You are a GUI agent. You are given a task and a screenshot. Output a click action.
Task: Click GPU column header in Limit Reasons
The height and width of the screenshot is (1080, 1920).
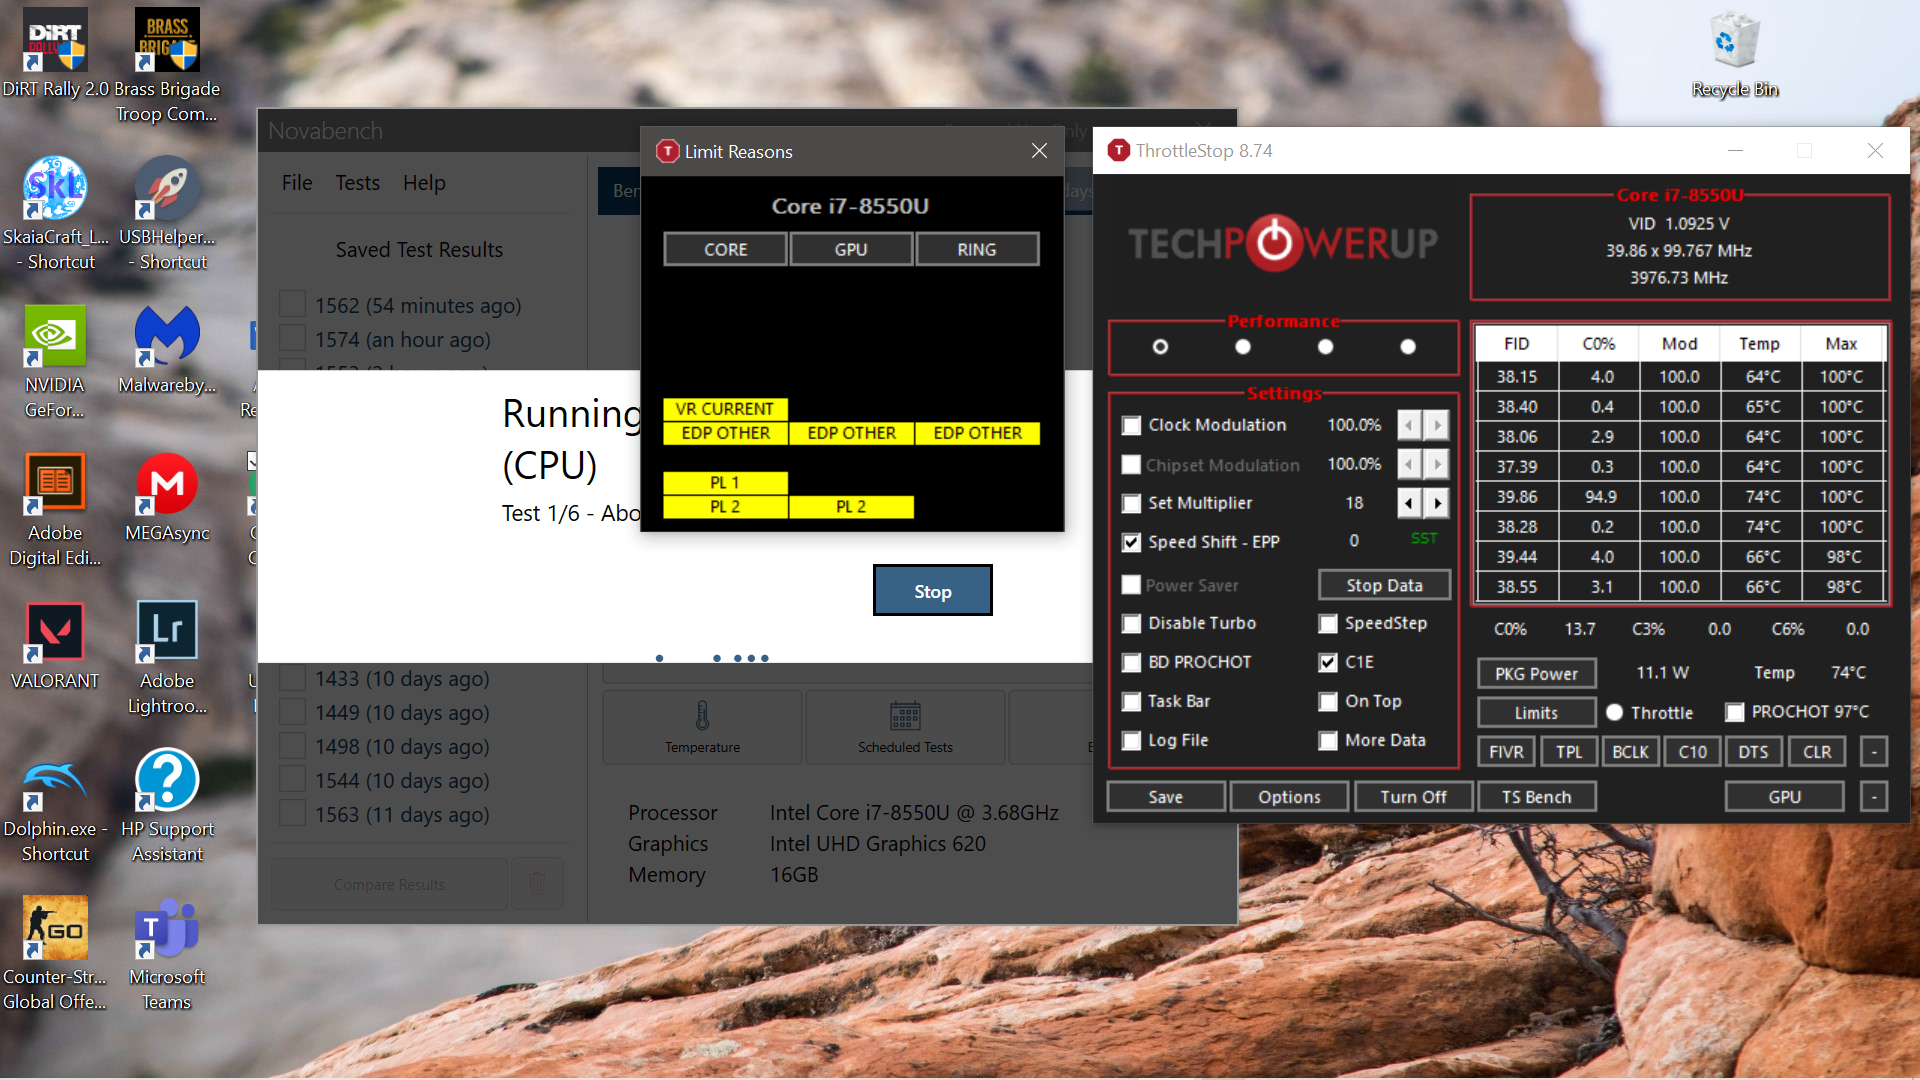pyautogui.click(x=851, y=249)
